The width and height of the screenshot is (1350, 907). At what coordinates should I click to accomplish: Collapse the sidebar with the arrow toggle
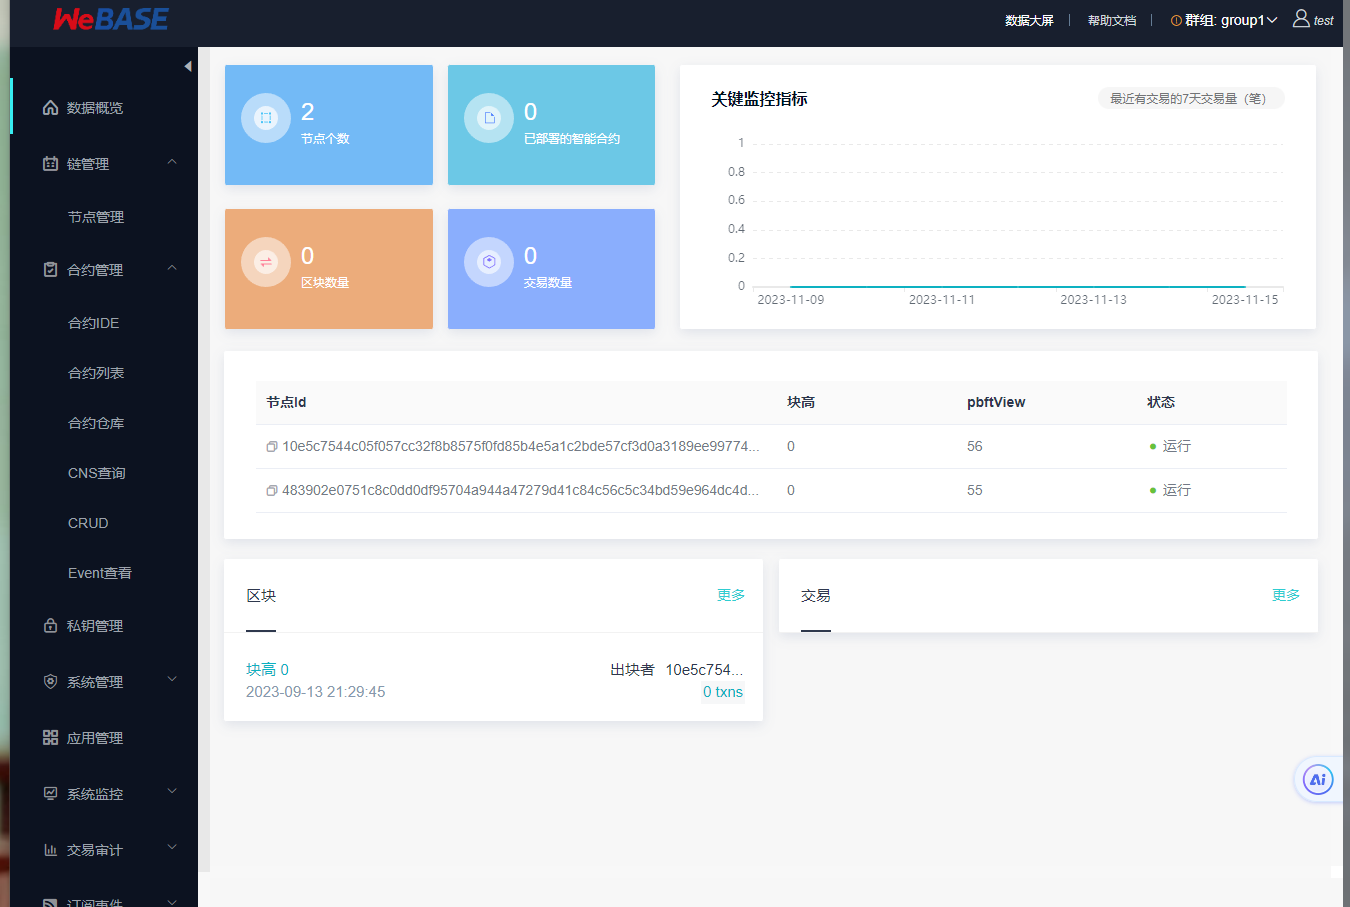pos(187,66)
